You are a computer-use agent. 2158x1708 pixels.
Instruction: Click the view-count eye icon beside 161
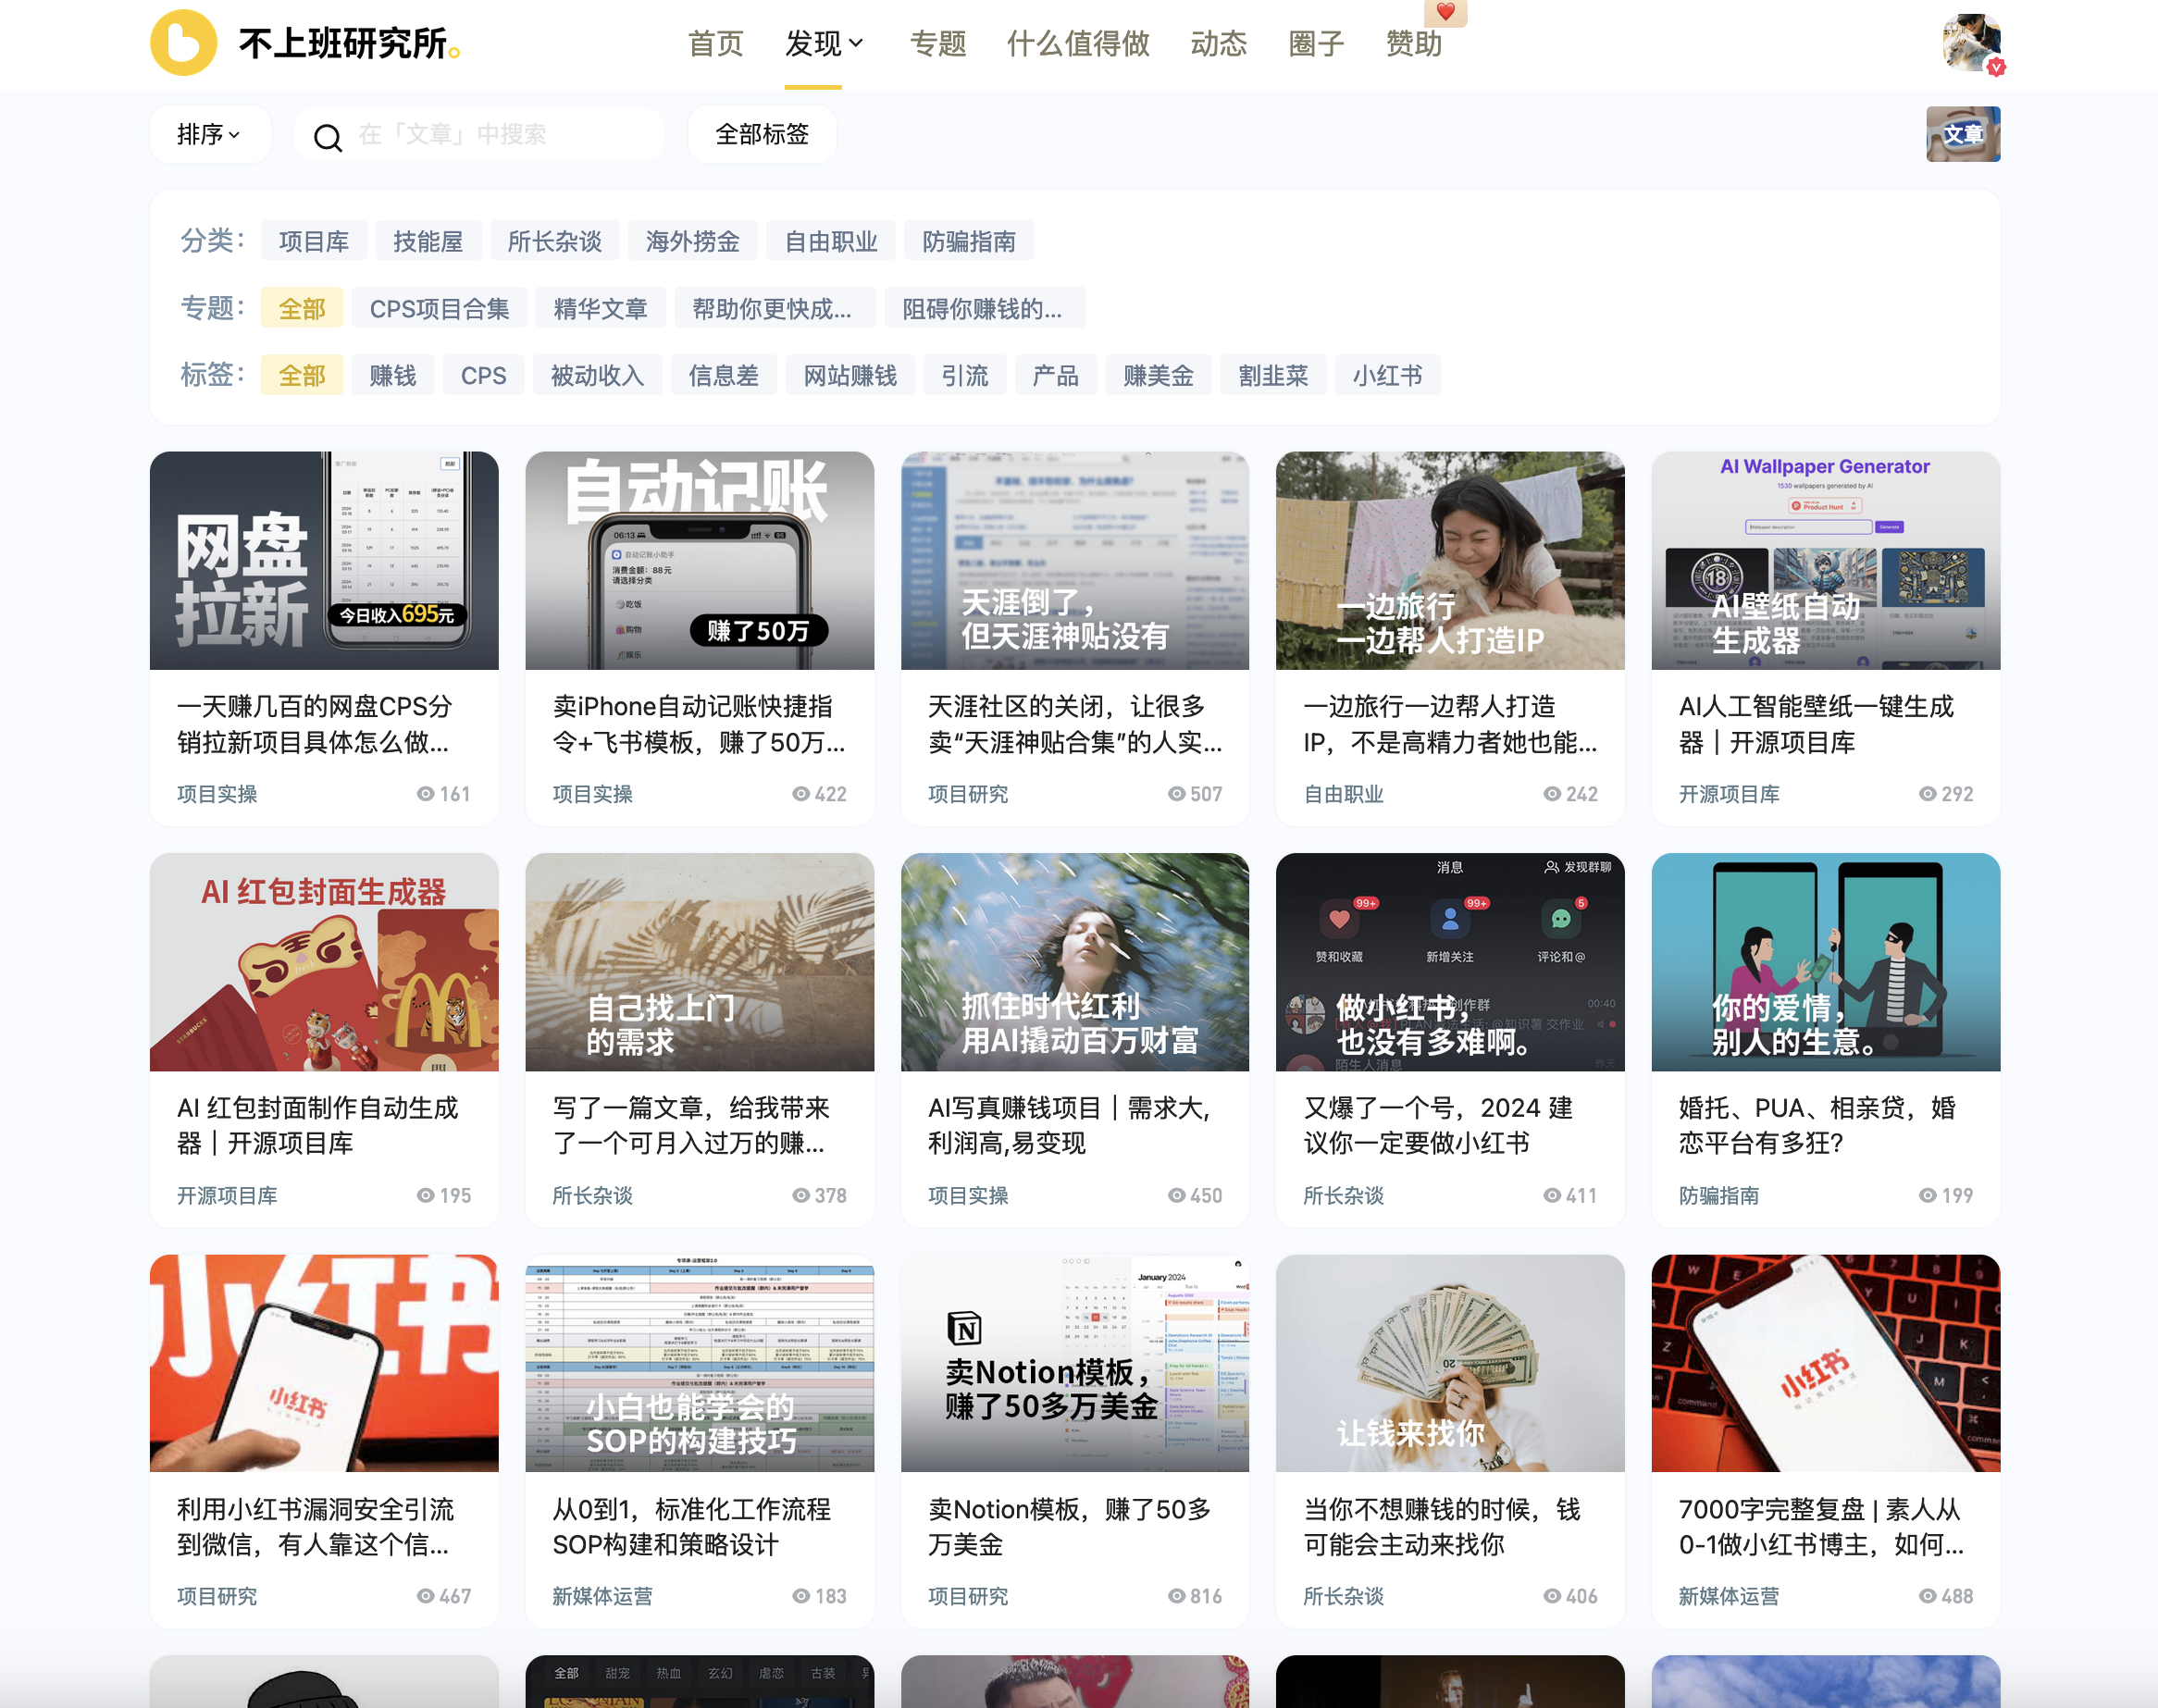point(426,794)
